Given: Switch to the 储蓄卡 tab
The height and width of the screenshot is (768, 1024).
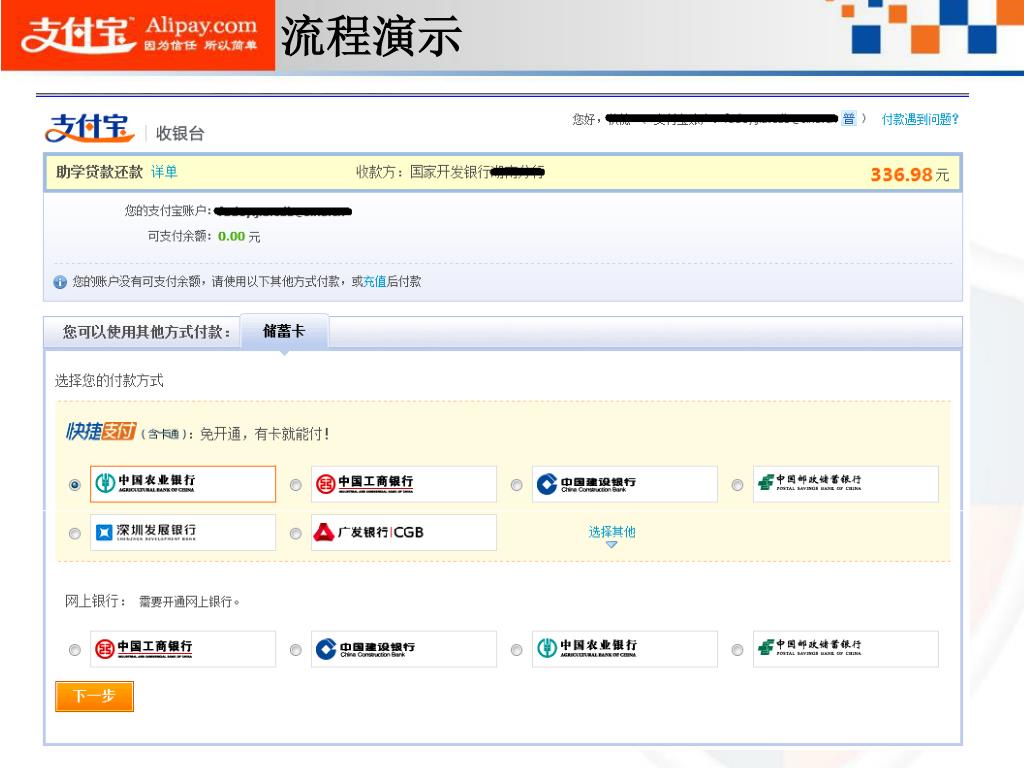Looking at the screenshot, I should (x=284, y=332).
